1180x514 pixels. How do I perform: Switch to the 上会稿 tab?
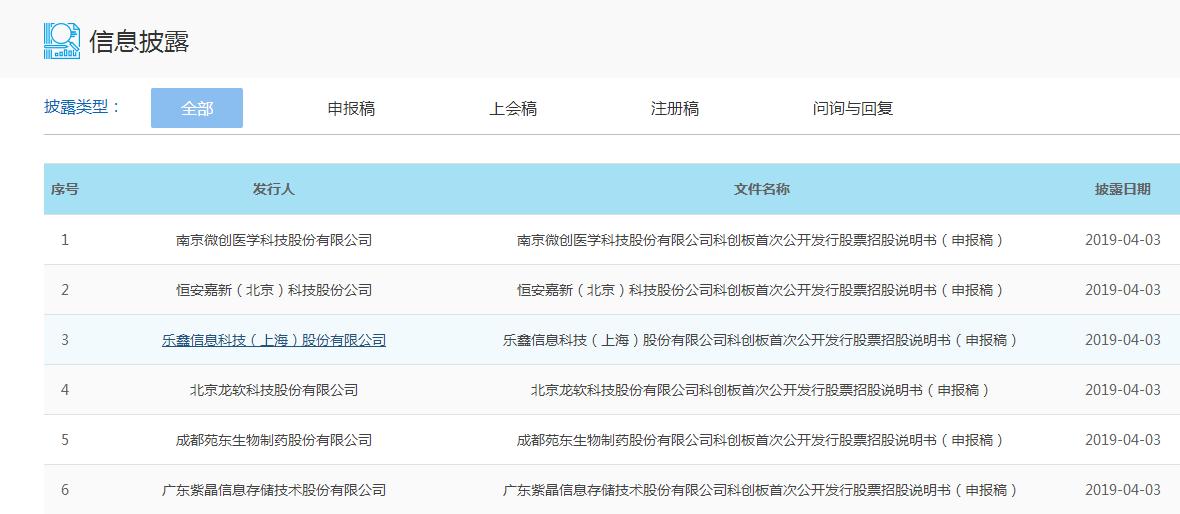513,108
